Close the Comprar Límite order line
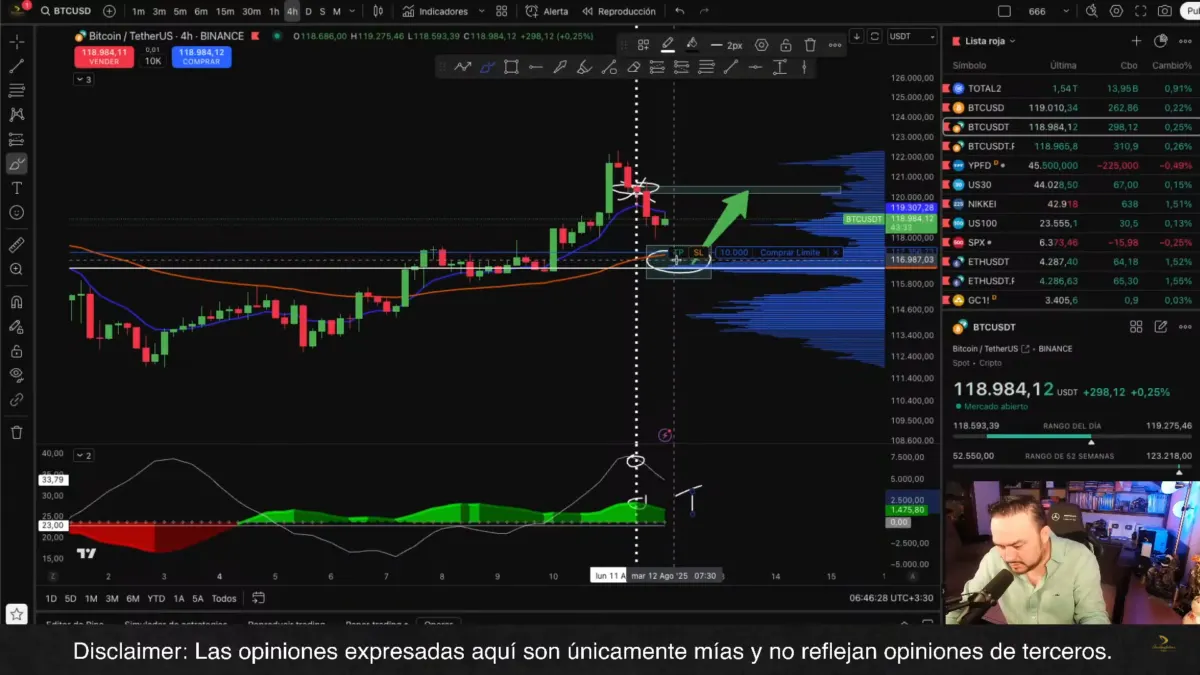This screenshot has height=675, width=1200. tap(836, 252)
